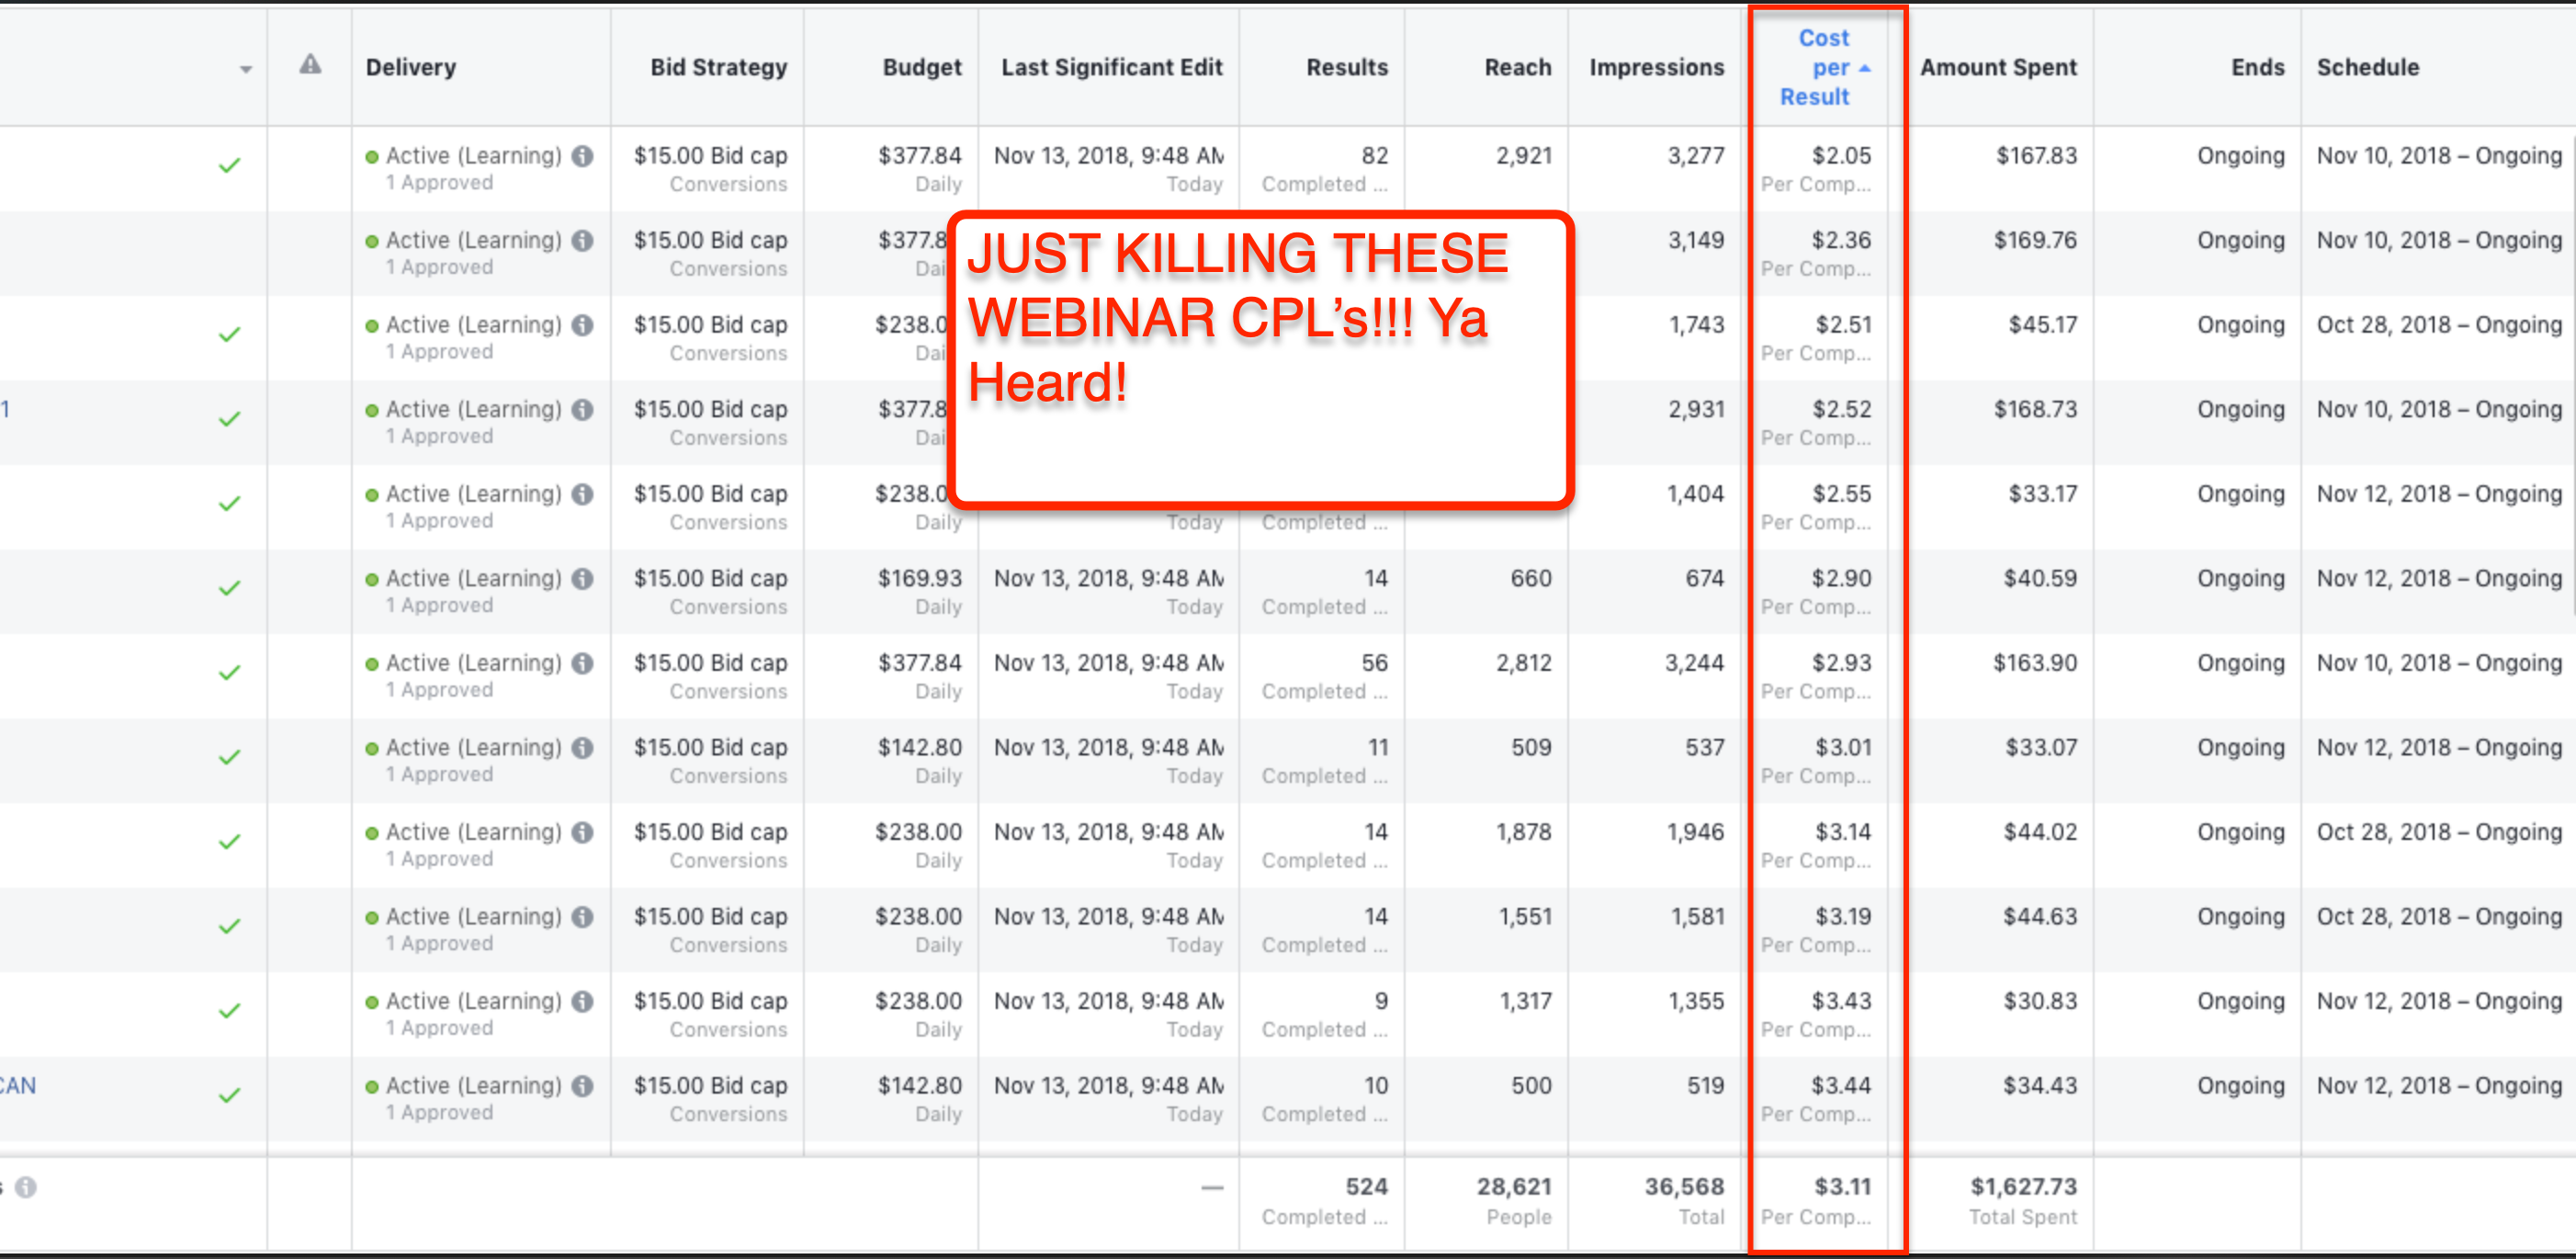Click the checkmark in the $3.14 row

(x=229, y=842)
